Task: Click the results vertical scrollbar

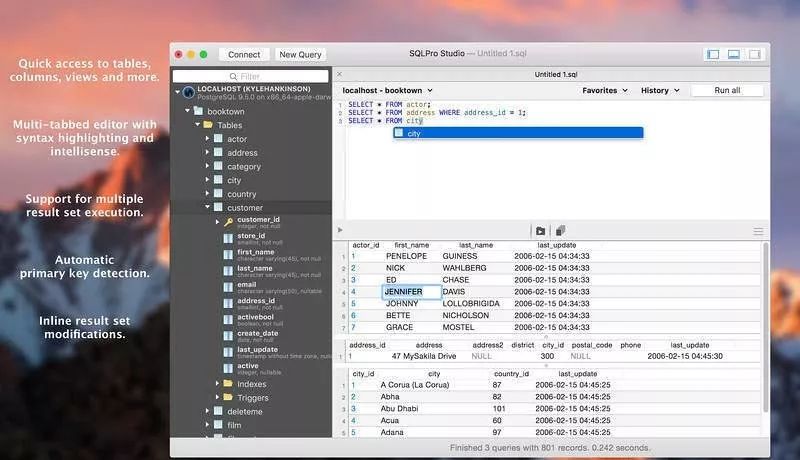Action: [x=765, y=327]
